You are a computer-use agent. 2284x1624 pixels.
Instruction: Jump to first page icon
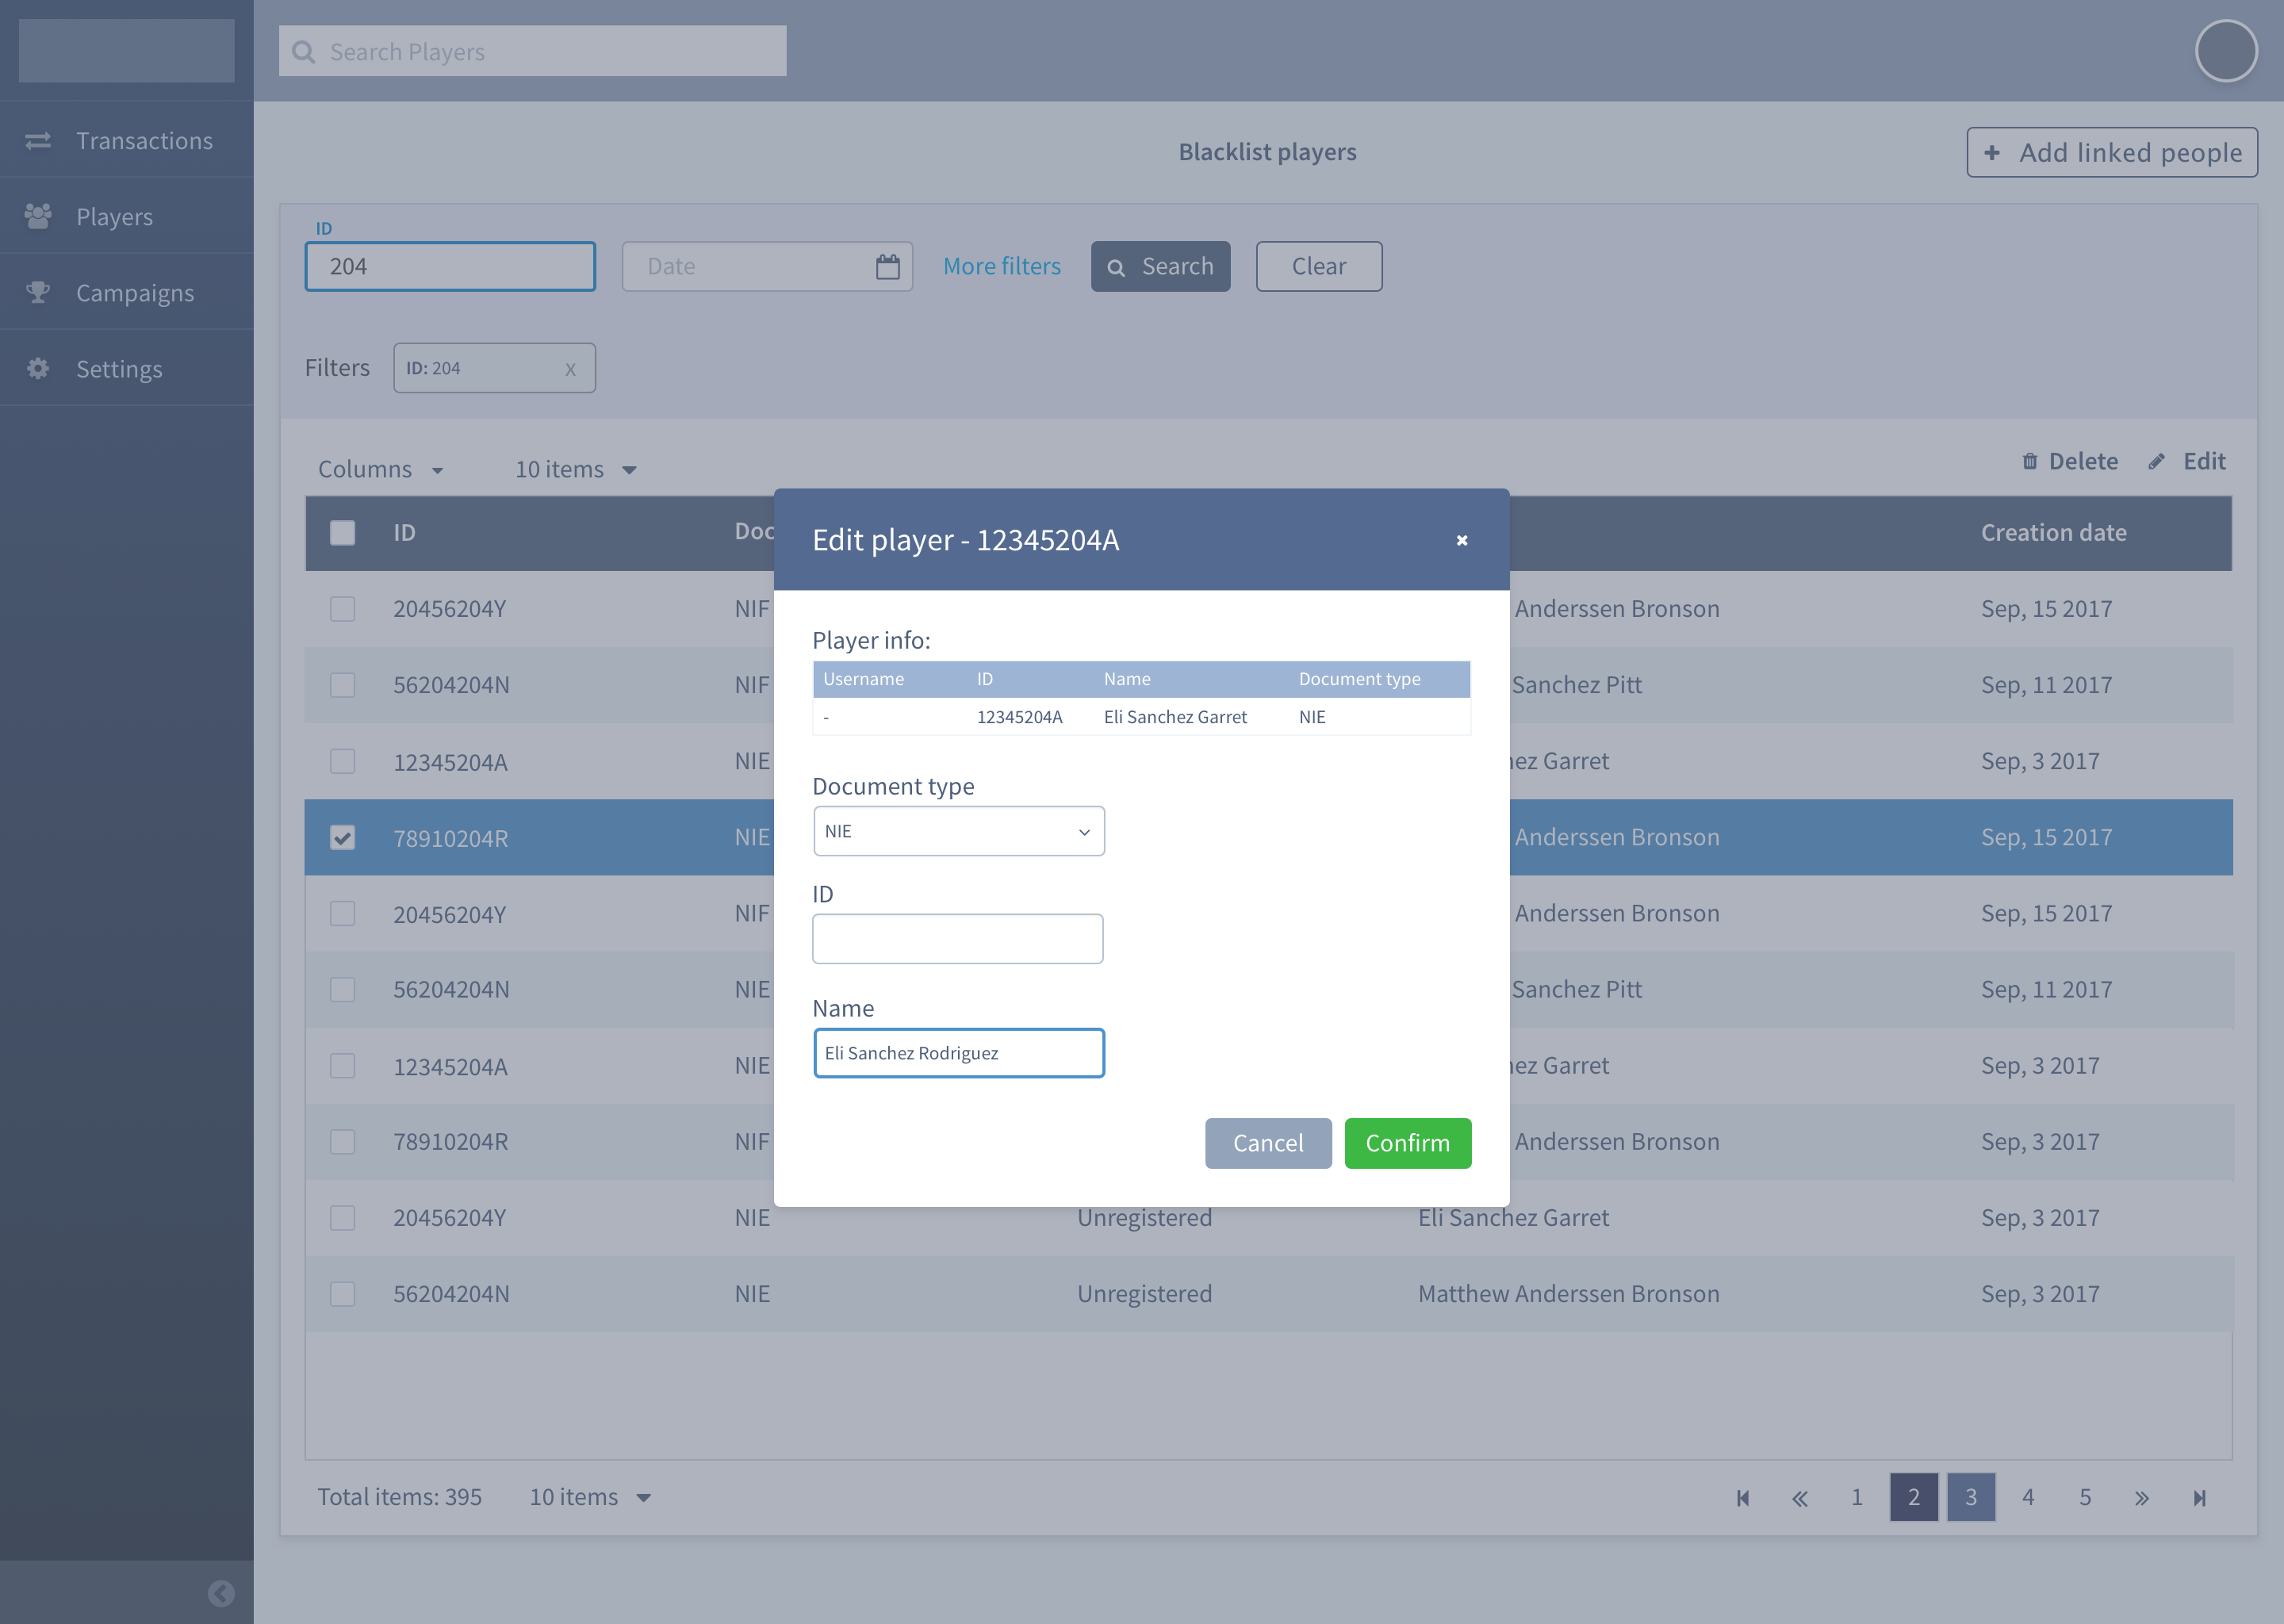[1743, 1497]
